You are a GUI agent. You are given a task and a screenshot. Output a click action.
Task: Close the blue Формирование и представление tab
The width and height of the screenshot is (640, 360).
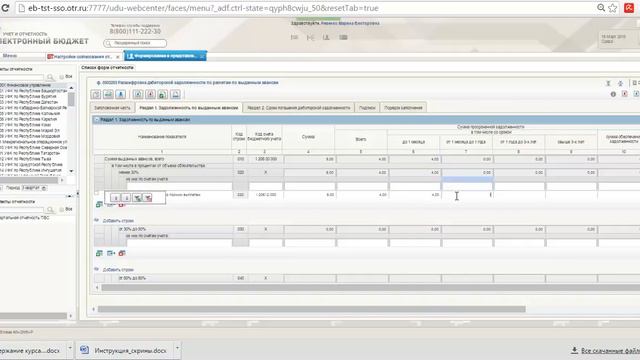[x=202, y=56]
